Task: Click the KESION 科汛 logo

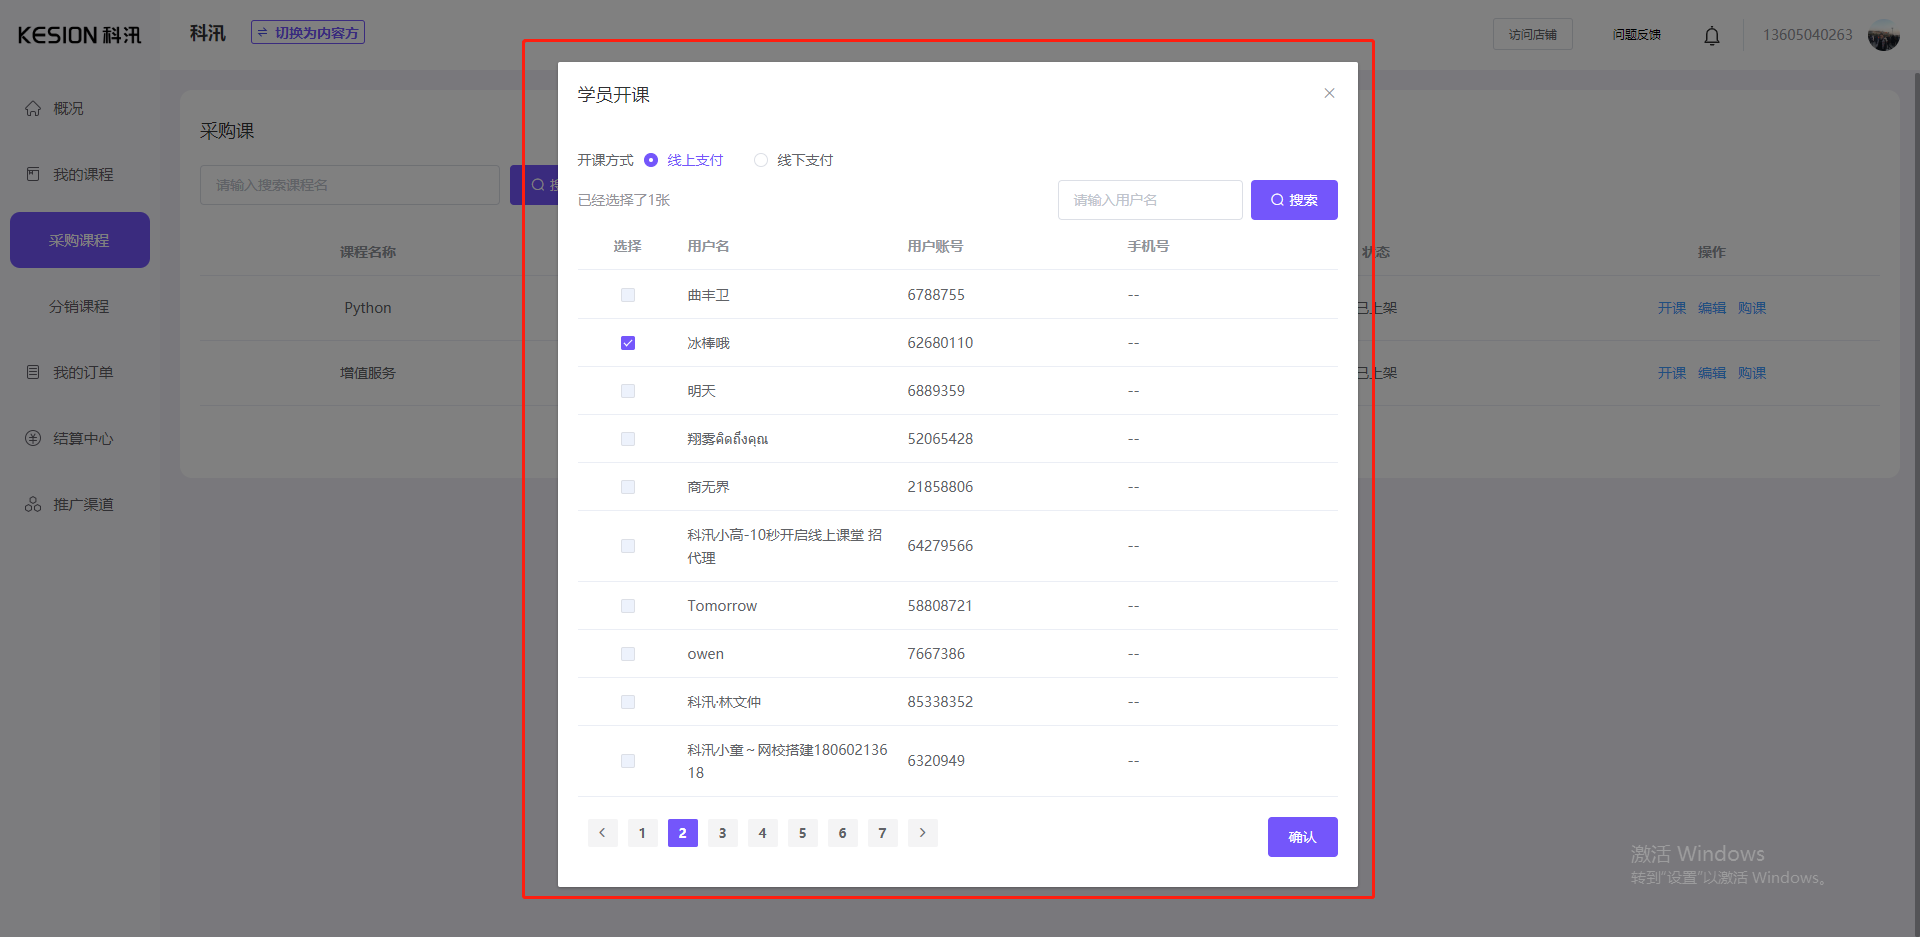Action: tap(78, 34)
